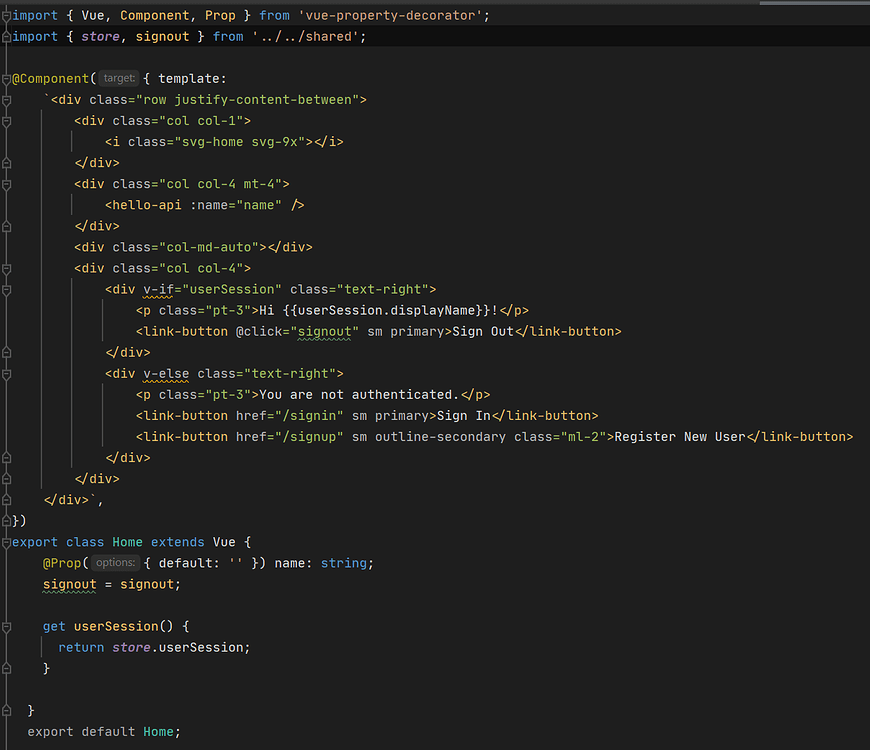Click the fold icon beside export class Home
This screenshot has width=870, height=750.
click(6, 541)
